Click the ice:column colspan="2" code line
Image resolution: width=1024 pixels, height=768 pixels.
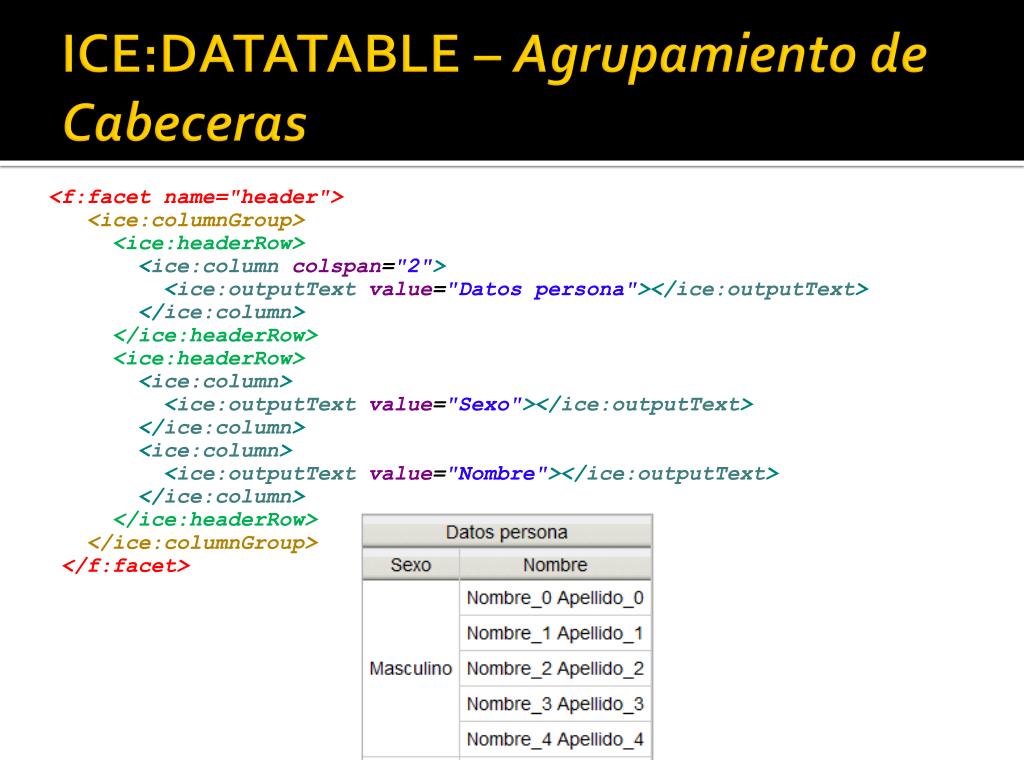[293, 266]
